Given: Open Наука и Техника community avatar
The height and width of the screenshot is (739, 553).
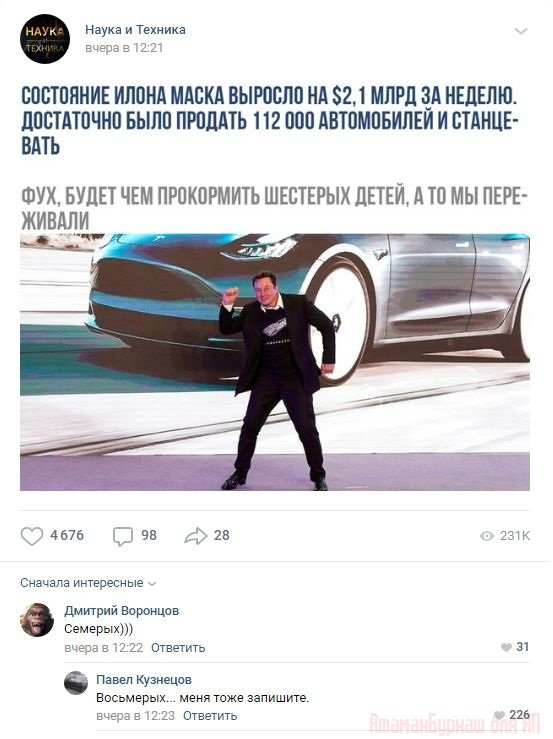Looking at the screenshot, I should [45, 39].
